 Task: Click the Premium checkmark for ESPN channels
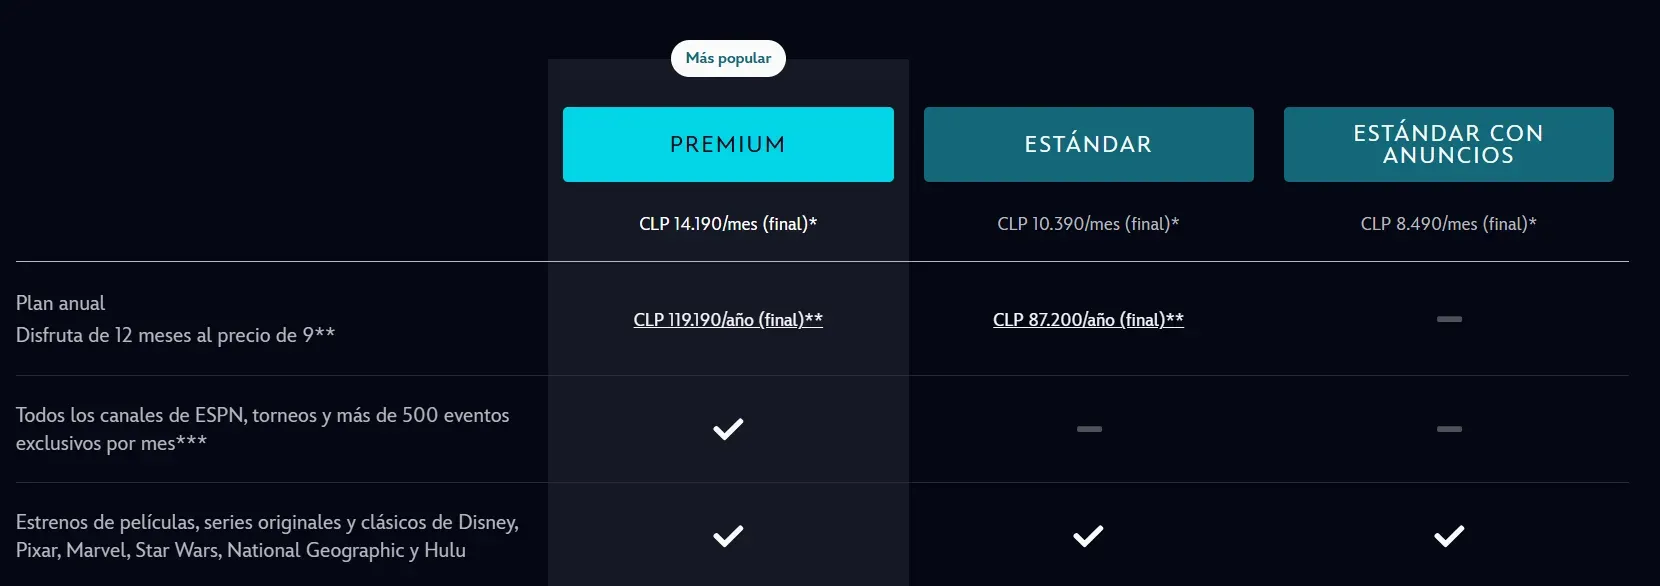[728, 429]
